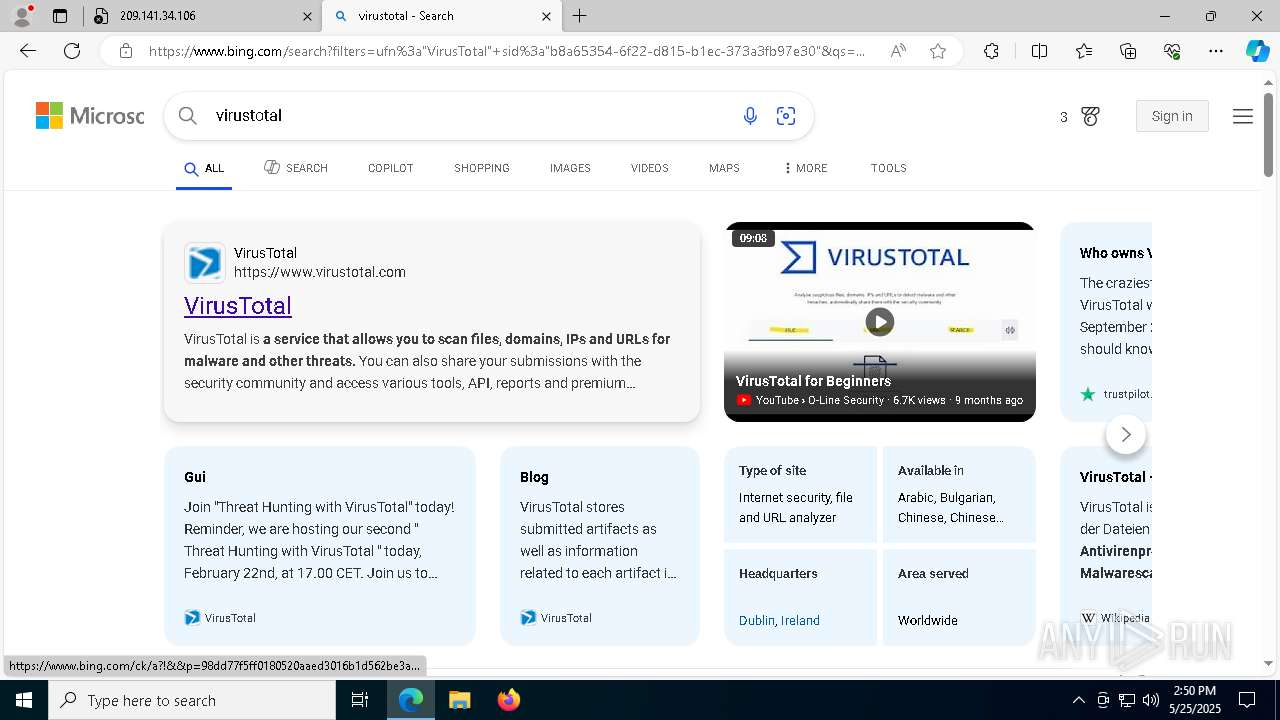
Task: Open the Bing hamburger menu
Action: [x=1243, y=117]
